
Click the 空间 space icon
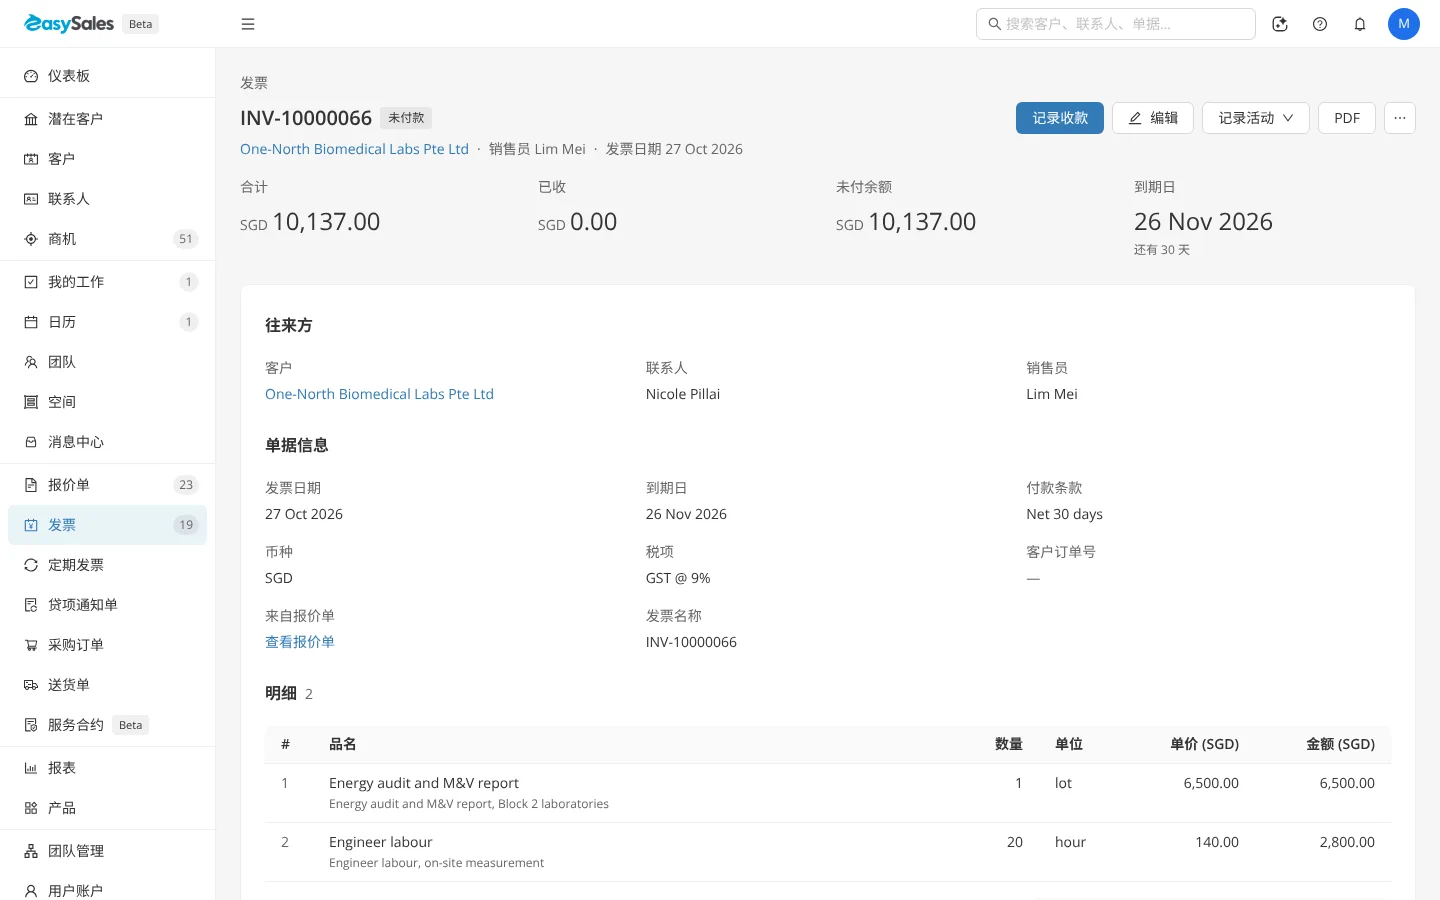(x=31, y=402)
